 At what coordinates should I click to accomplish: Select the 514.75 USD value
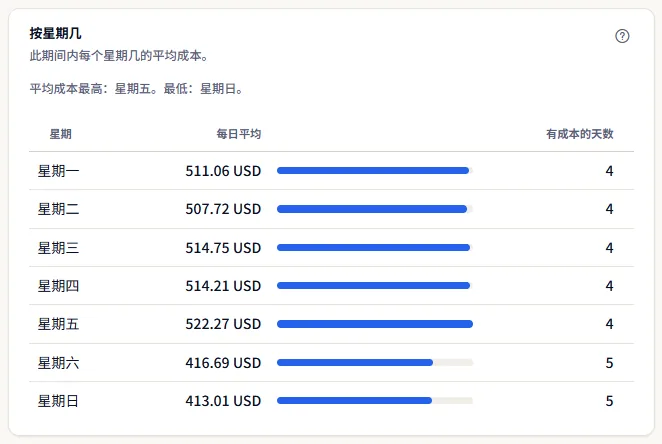tap(223, 248)
